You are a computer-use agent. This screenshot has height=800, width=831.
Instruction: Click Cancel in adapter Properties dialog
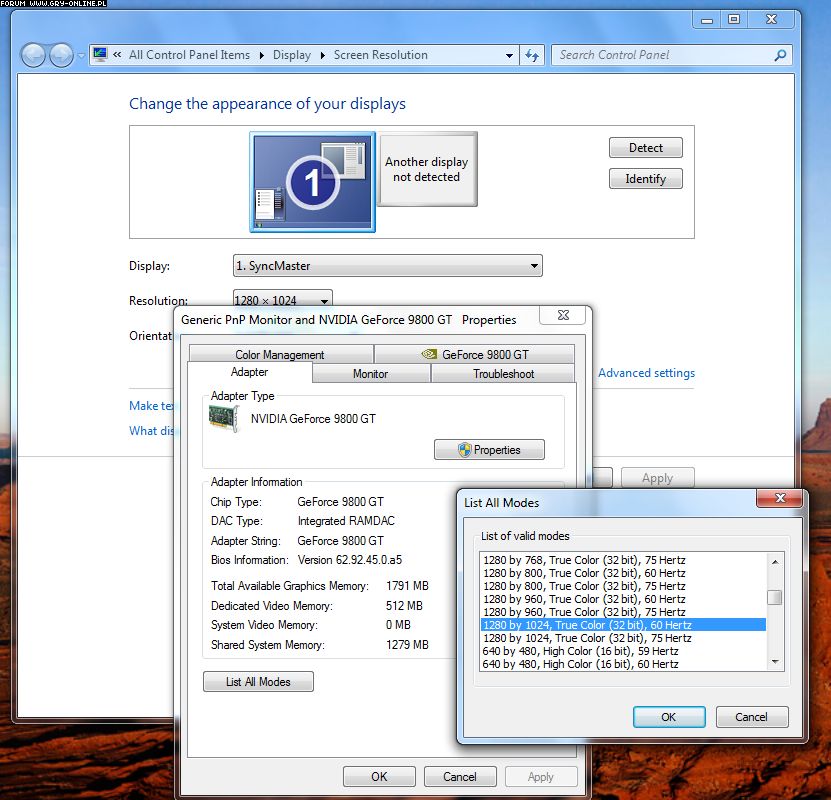[460, 777]
